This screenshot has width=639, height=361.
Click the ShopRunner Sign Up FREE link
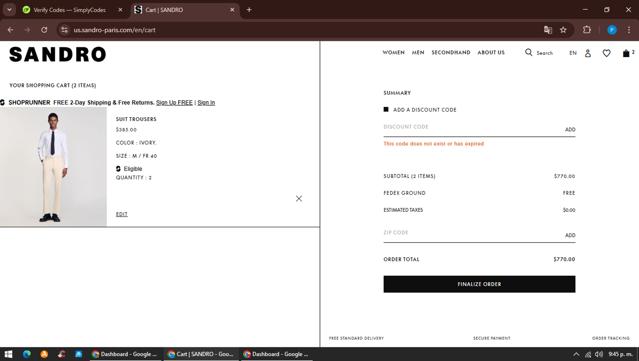click(x=174, y=103)
